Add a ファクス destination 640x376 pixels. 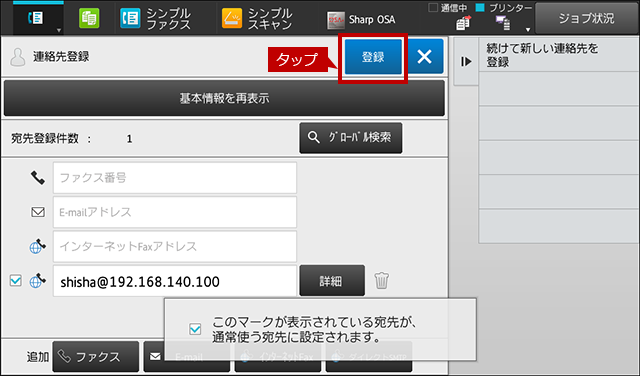click(96, 357)
